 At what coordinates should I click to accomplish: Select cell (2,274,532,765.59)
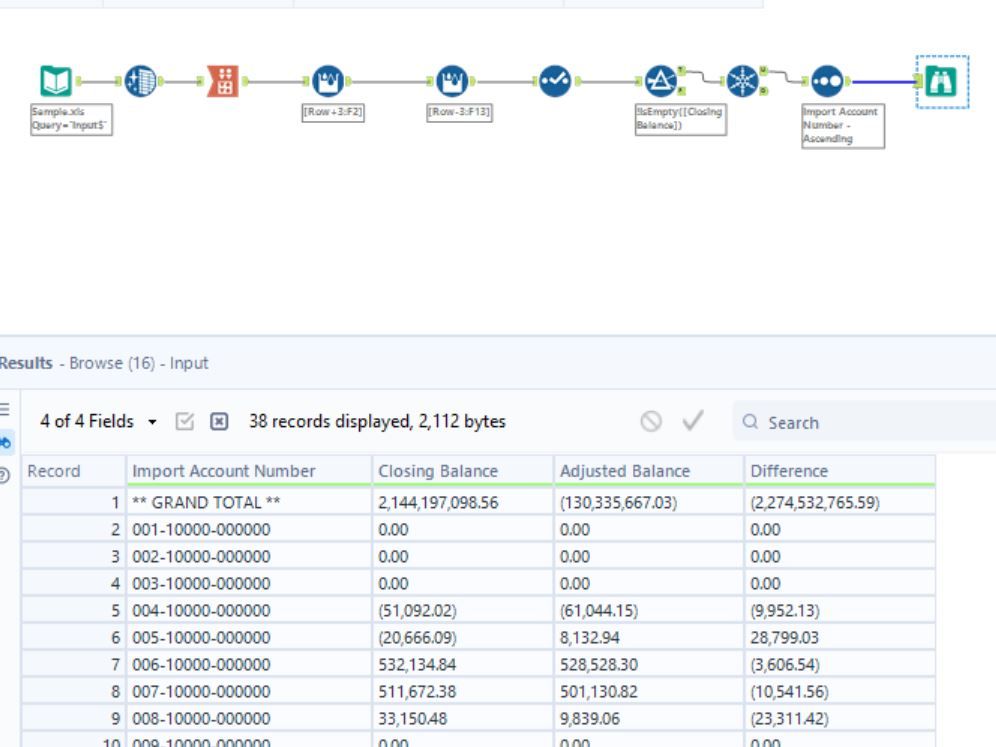point(840,502)
